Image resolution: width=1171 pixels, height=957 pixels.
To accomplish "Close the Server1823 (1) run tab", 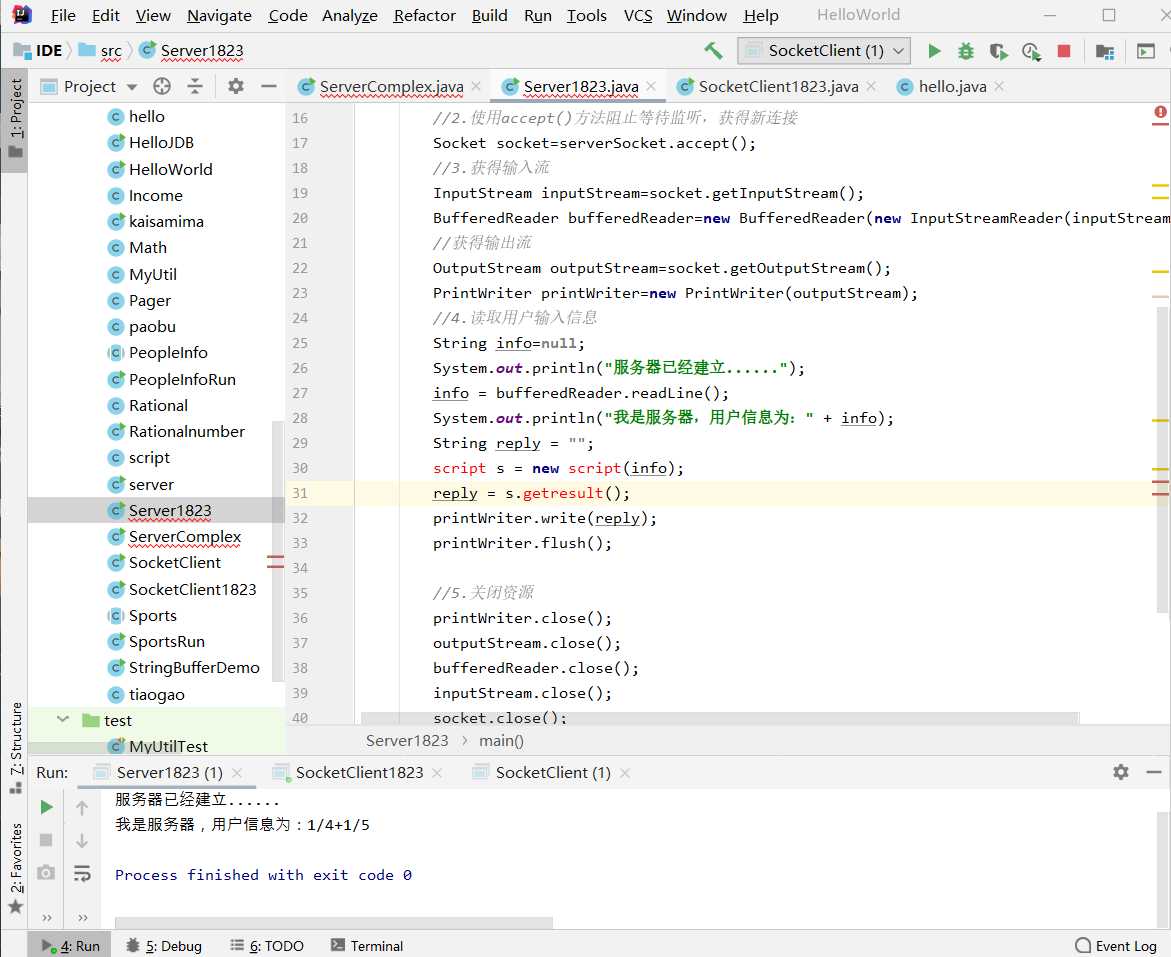I will (x=237, y=772).
